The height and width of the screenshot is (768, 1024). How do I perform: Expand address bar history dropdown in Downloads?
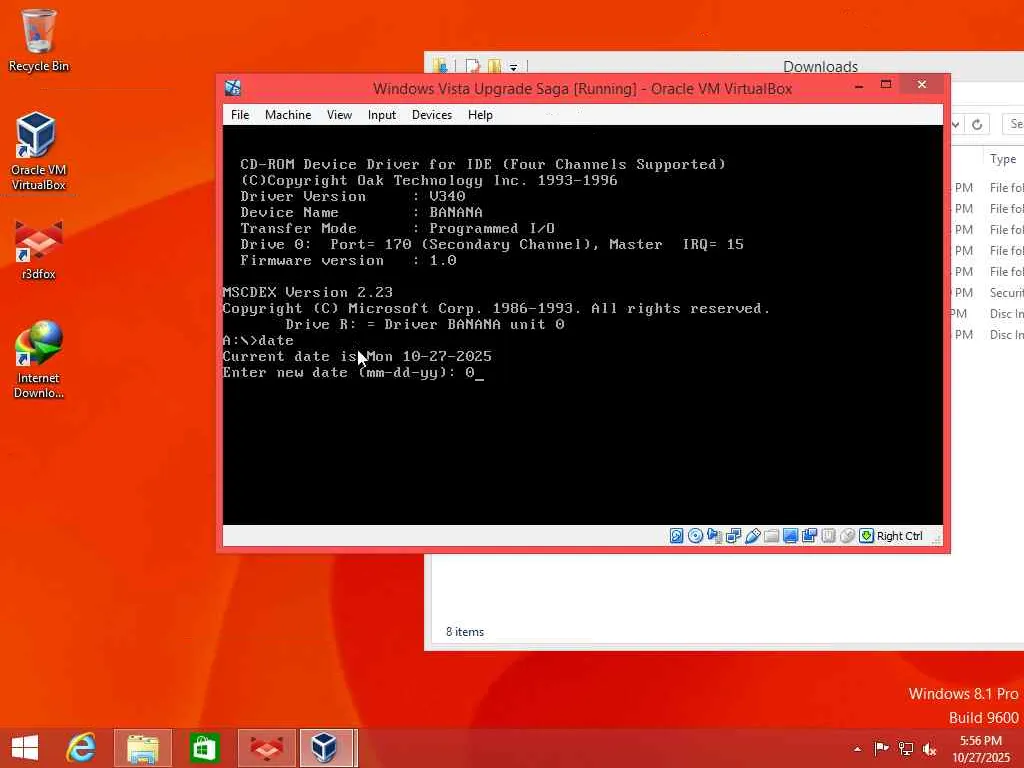pos(955,124)
